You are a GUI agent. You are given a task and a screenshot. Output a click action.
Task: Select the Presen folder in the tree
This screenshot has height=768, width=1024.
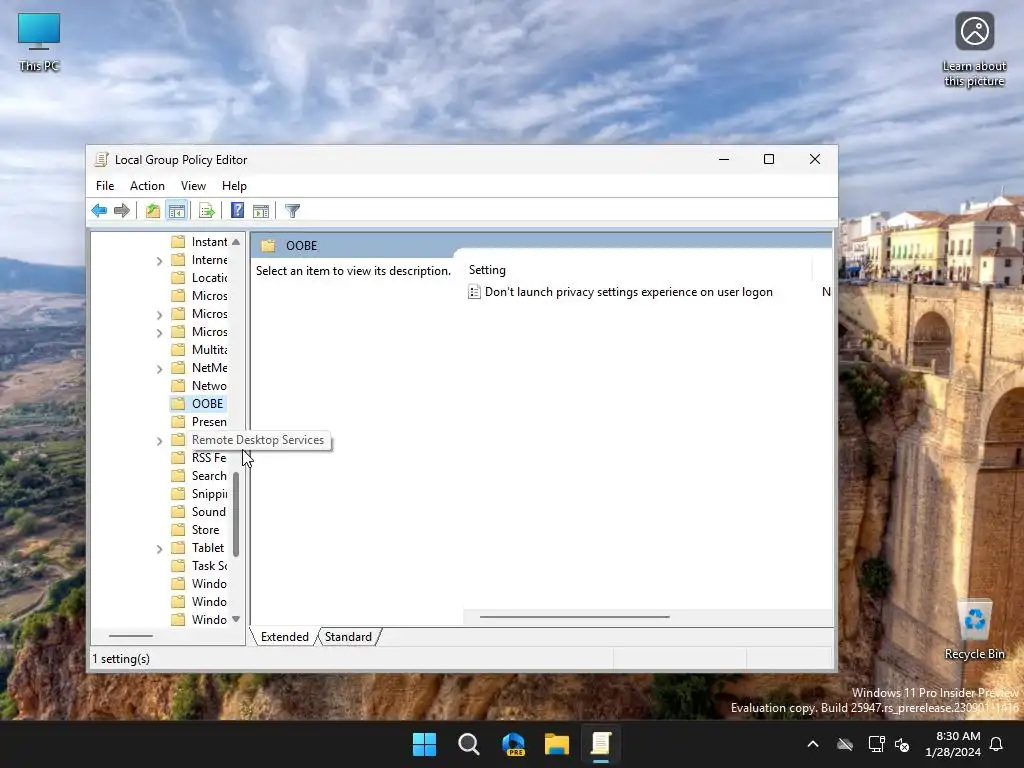[209, 422]
